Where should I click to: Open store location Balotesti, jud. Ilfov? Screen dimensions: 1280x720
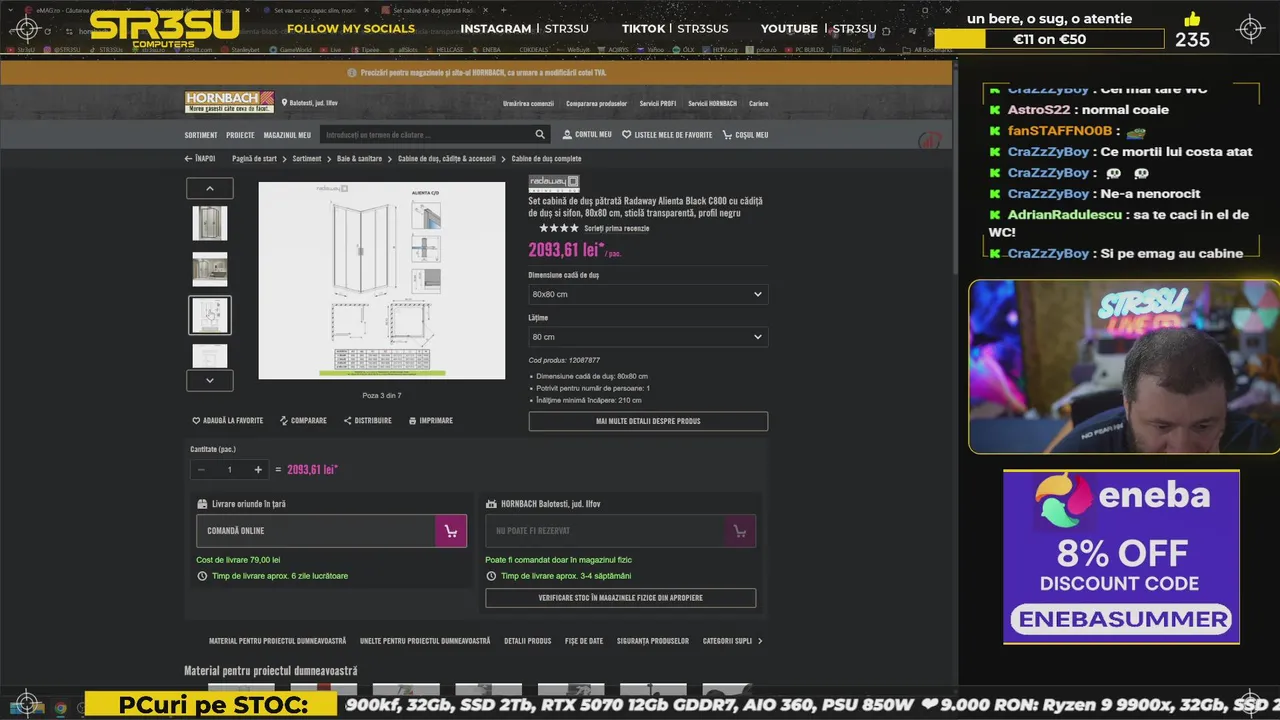pyautogui.click(x=310, y=103)
